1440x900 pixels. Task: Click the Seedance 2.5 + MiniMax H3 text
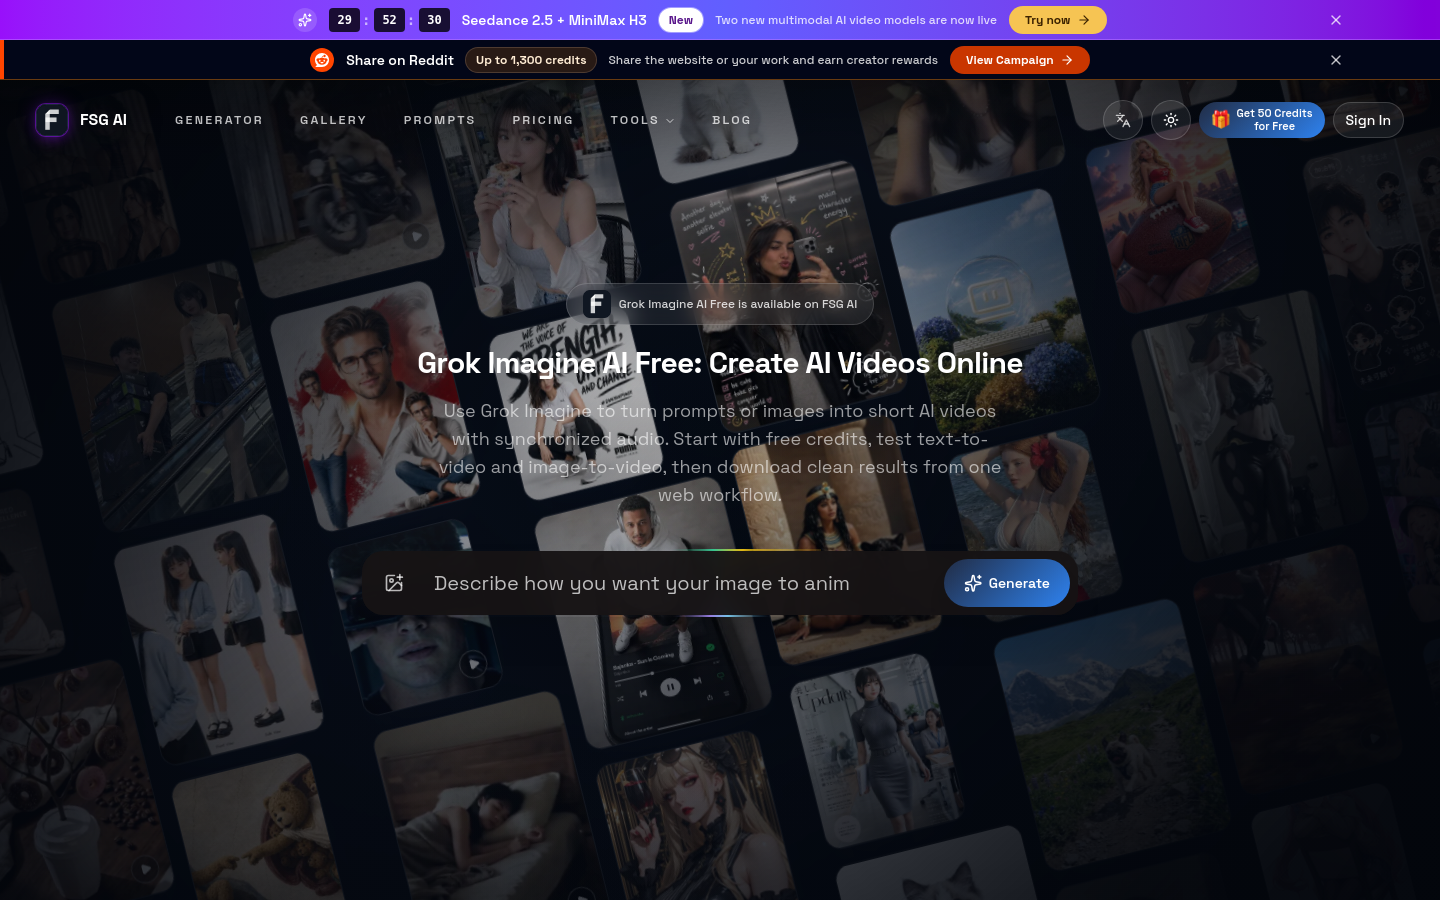click(x=554, y=20)
